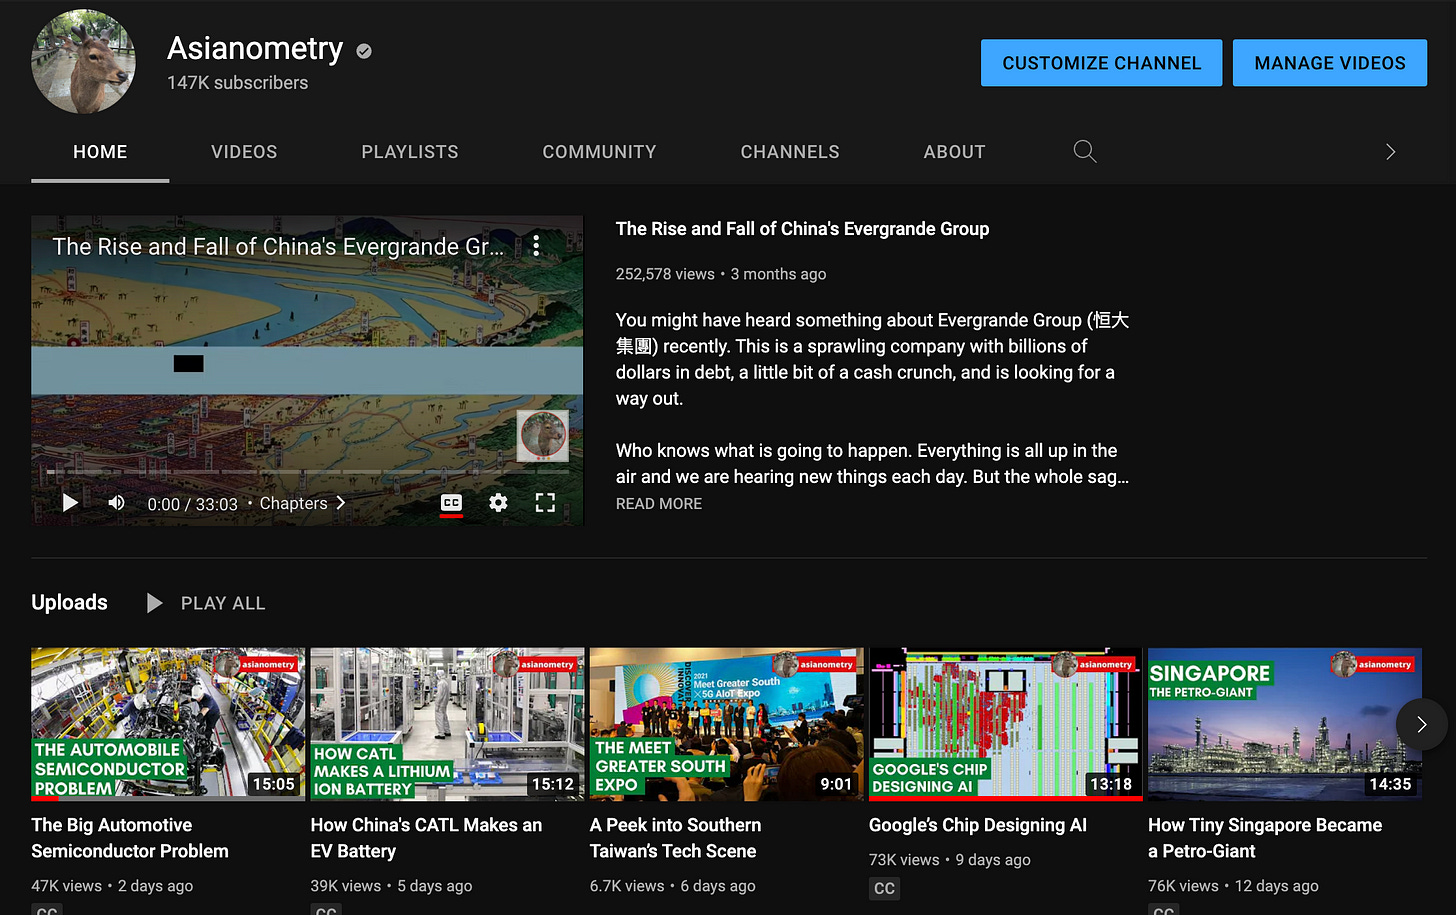Click 47K views • 2 days ago text
This screenshot has width=1456, height=915.
[112, 886]
